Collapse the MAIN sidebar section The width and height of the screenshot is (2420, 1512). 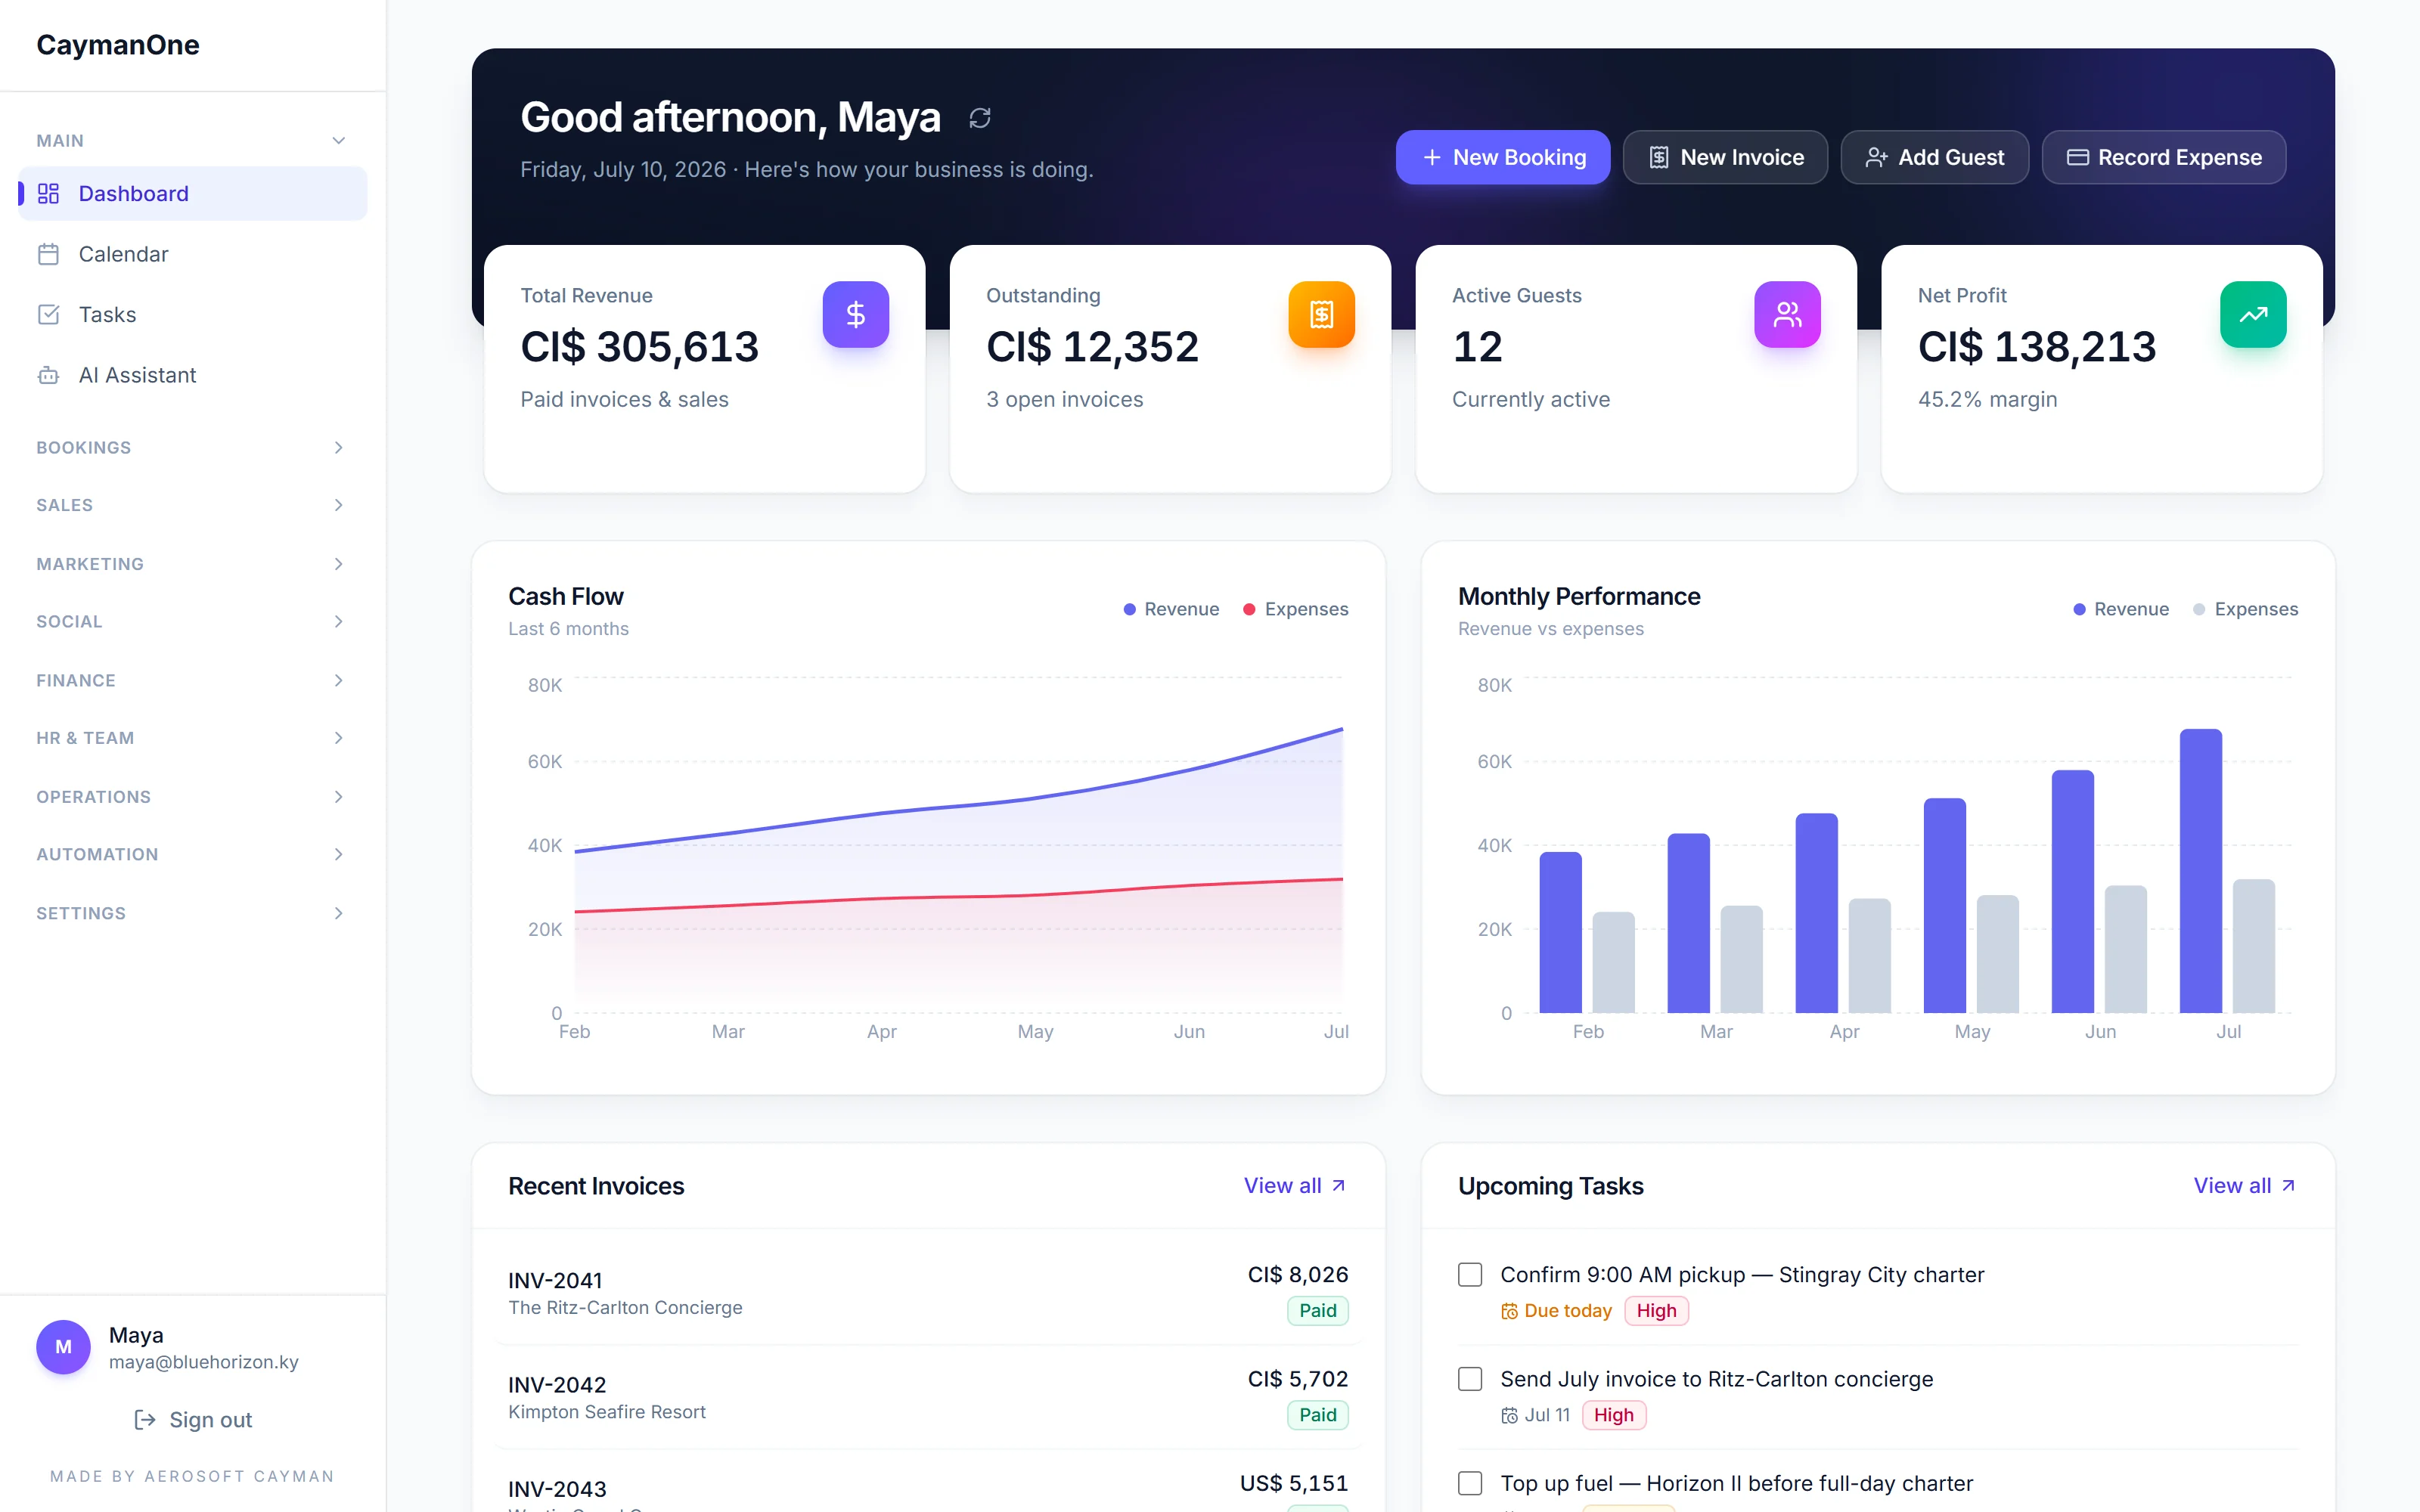pyautogui.click(x=192, y=141)
